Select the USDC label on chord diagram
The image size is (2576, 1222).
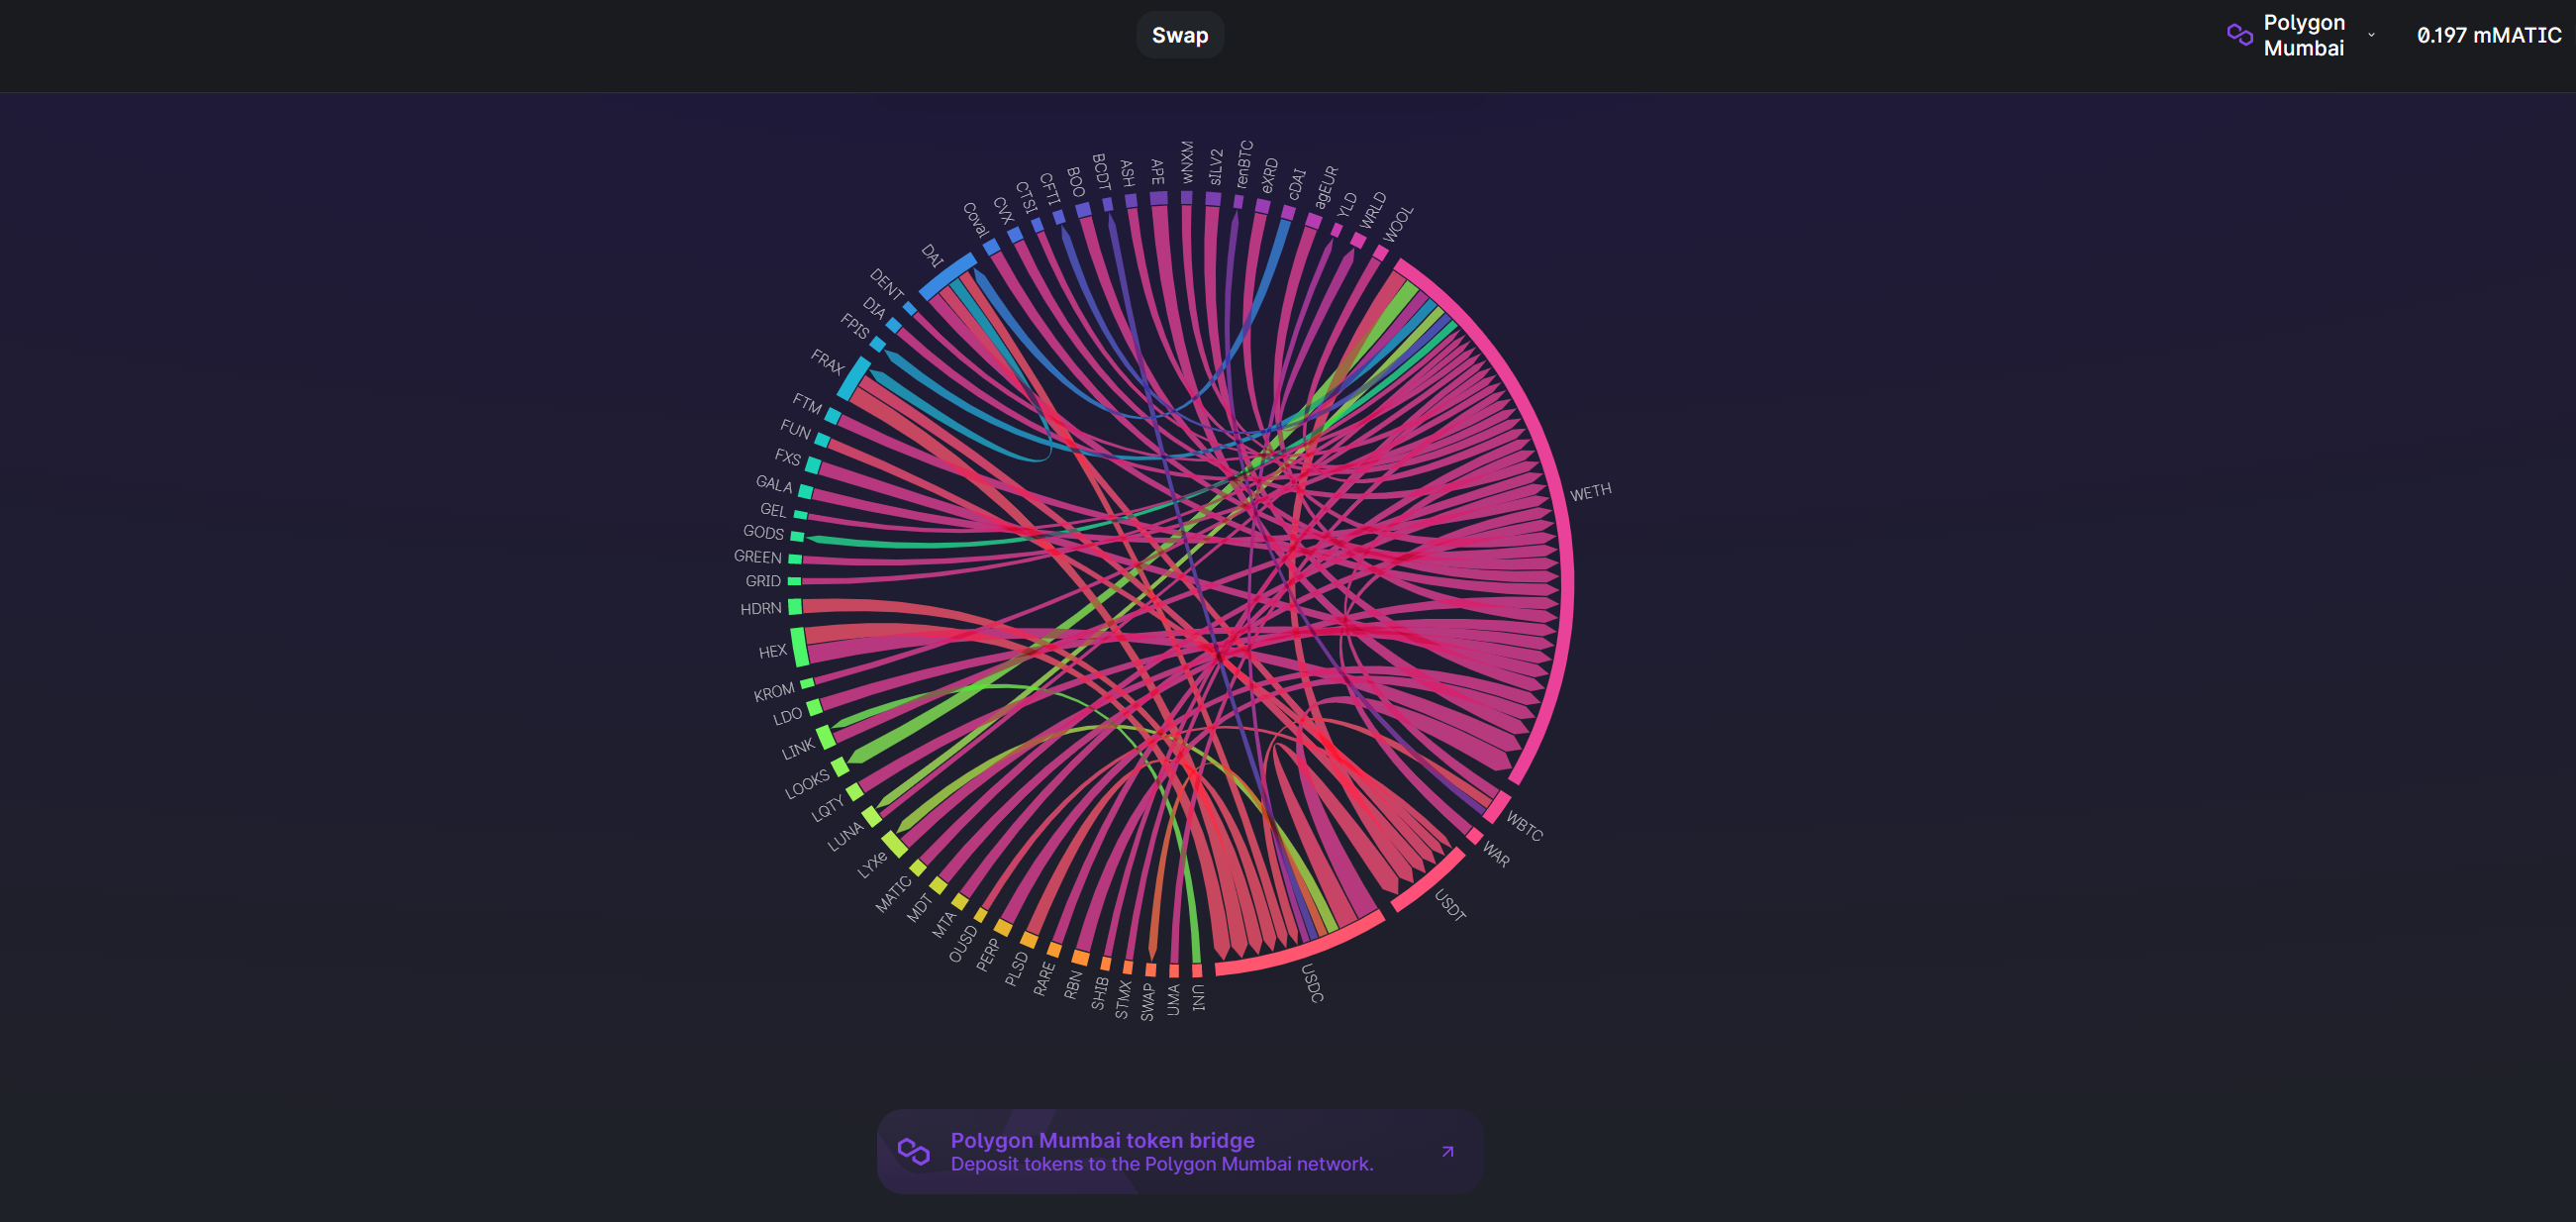[x=1312, y=983]
